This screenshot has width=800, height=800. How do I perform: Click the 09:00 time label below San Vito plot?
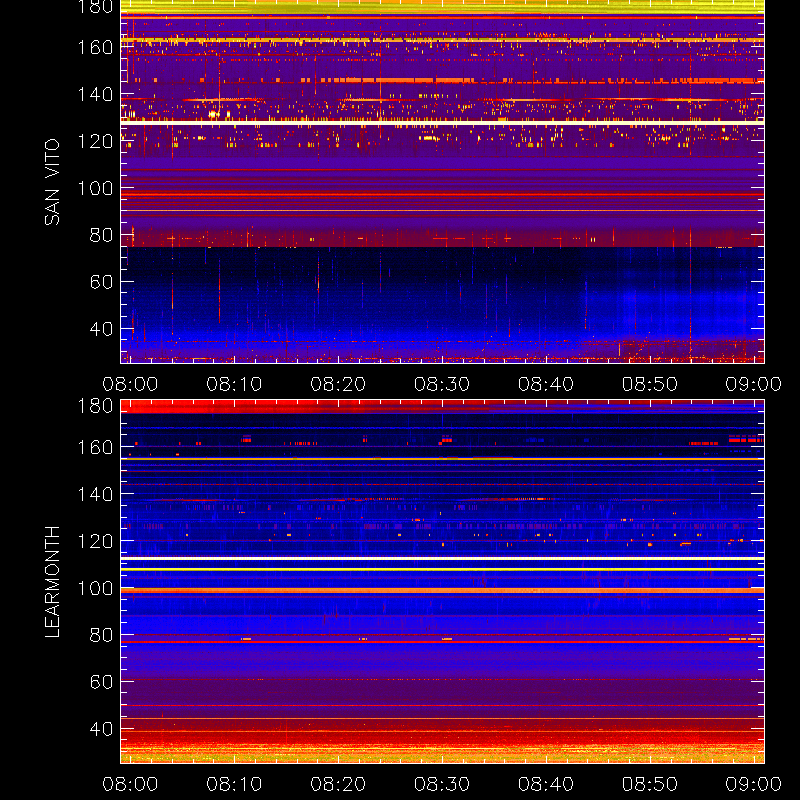point(754,384)
